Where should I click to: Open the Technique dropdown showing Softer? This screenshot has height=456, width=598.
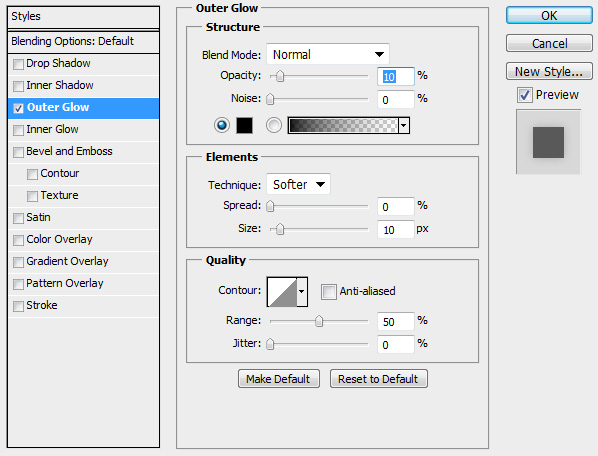pos(298,184)
